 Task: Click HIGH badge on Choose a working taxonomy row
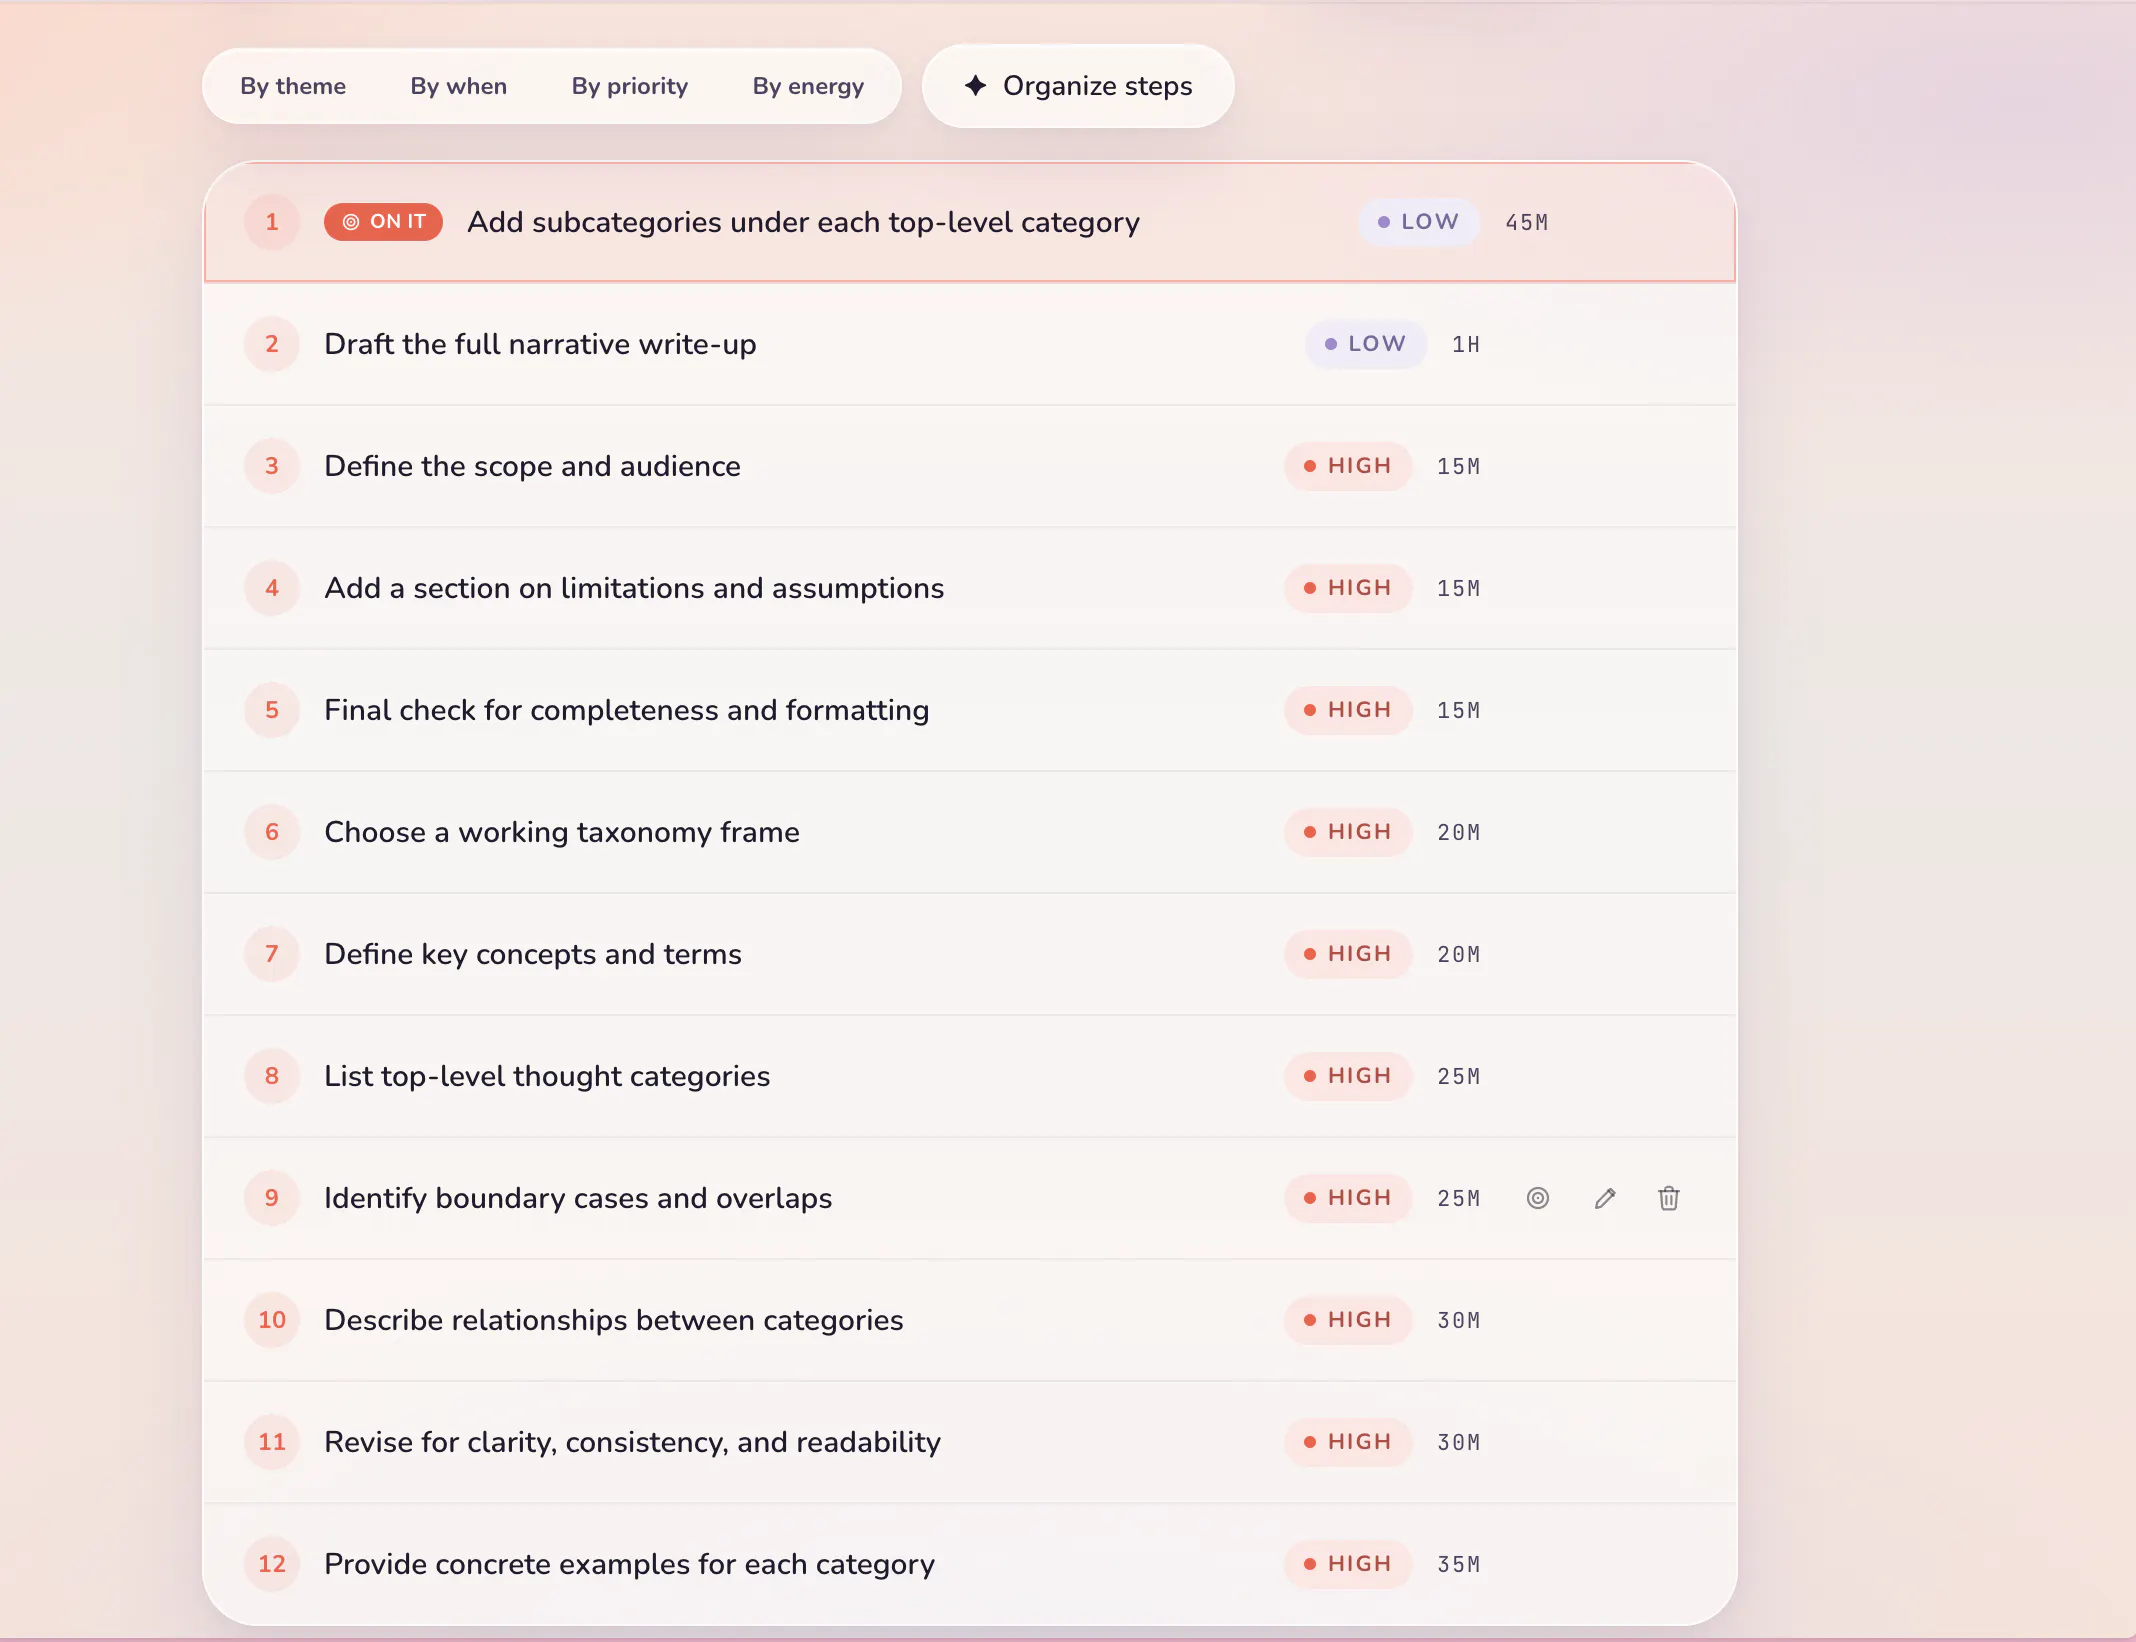click(1348, 832)
